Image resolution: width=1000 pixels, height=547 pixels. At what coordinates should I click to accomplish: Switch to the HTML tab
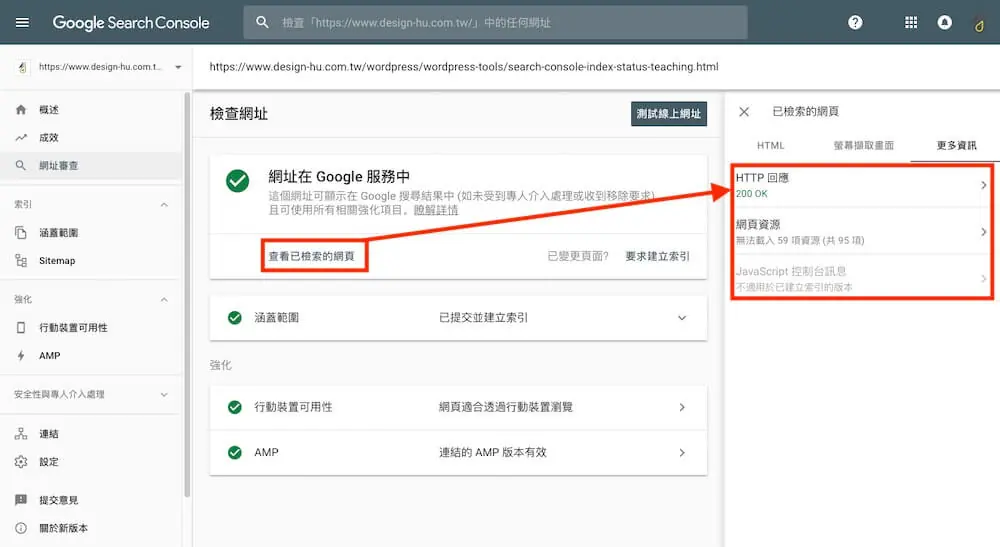click(x=770, y=145)
